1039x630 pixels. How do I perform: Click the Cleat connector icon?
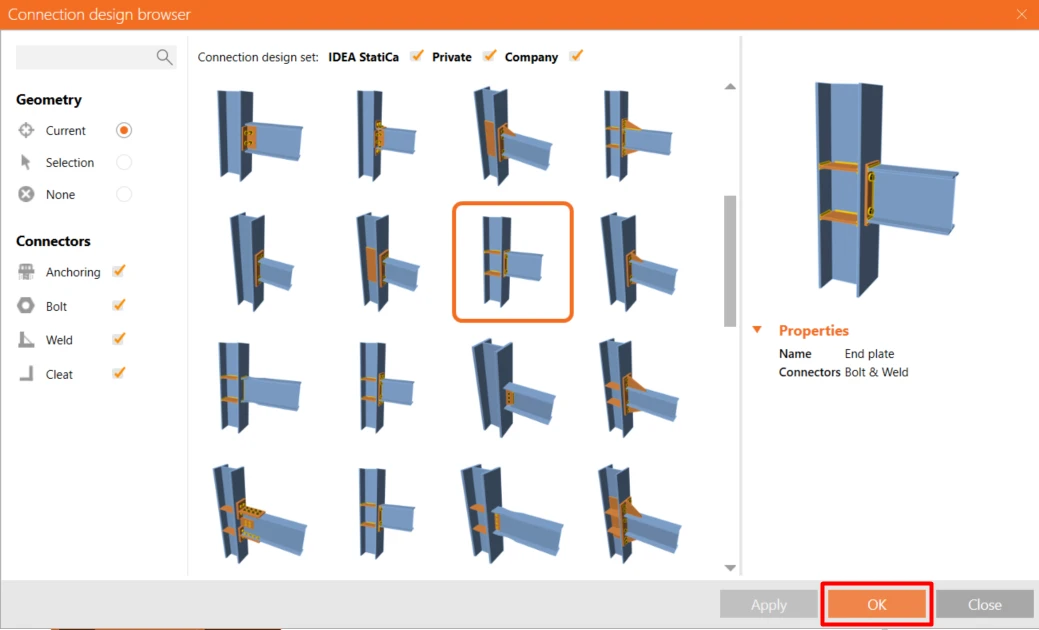26,374
